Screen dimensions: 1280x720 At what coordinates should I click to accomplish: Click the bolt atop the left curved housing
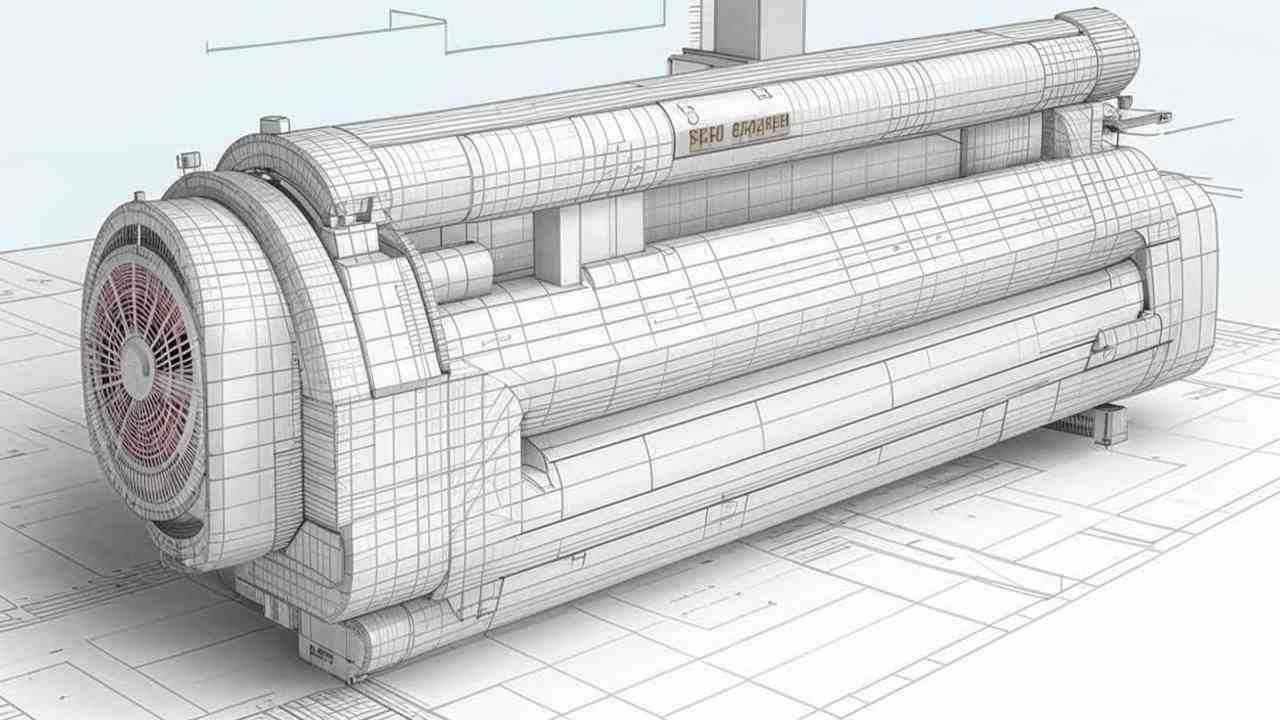coord(274,125)
